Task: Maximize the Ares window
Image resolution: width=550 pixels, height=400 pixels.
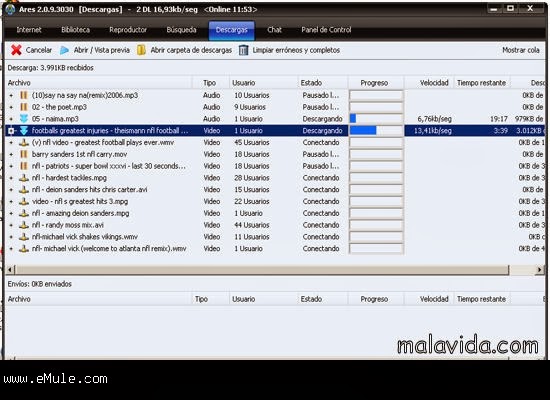Action: 510,8
